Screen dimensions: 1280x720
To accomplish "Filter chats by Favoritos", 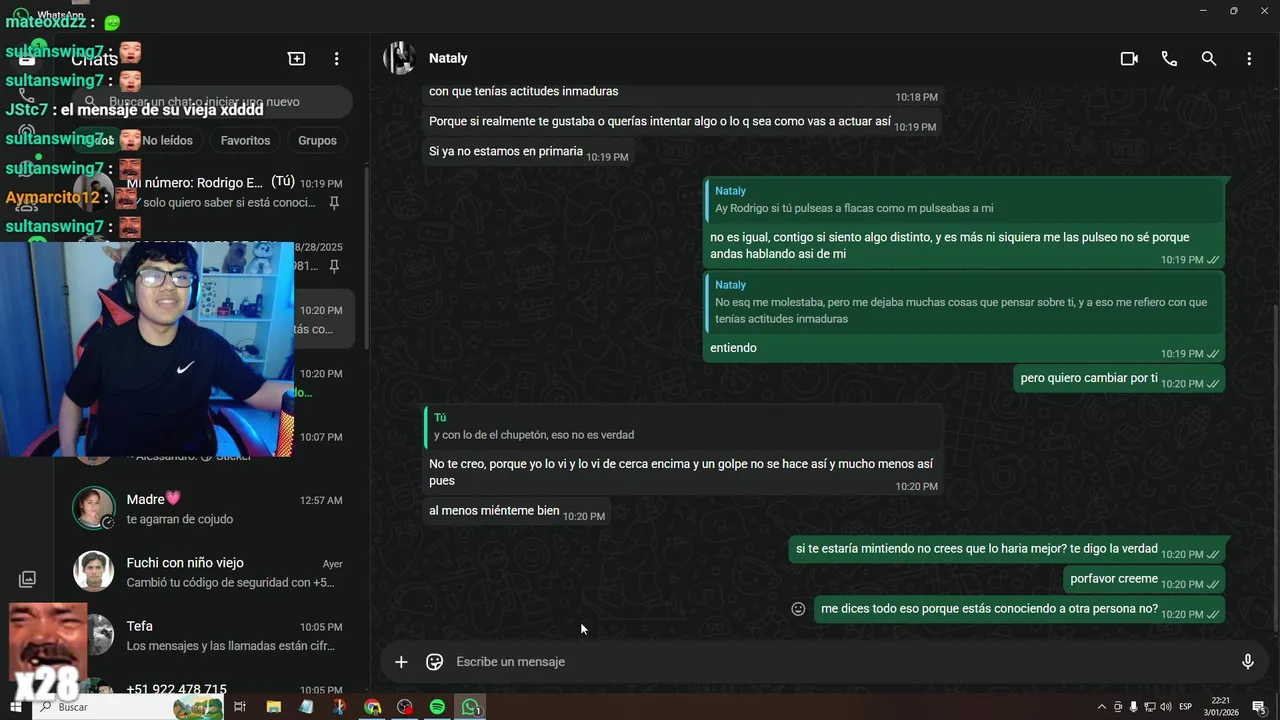I will tap(245, 141).
